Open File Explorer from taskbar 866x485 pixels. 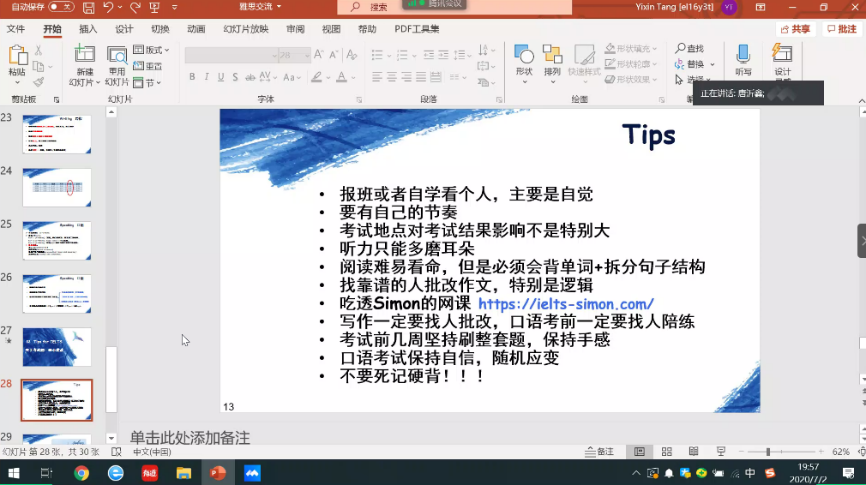[183, 473]
